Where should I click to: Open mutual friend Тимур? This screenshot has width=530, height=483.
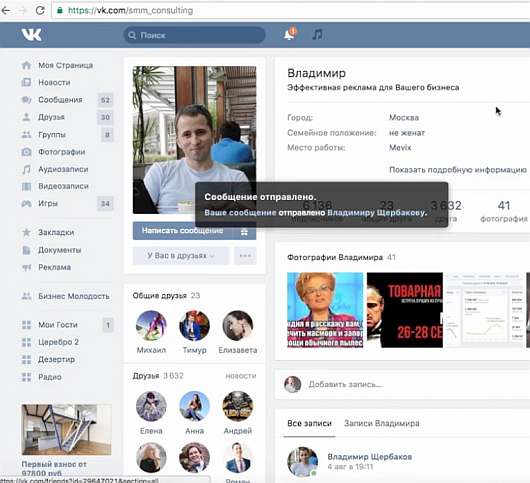pos(194,326)
